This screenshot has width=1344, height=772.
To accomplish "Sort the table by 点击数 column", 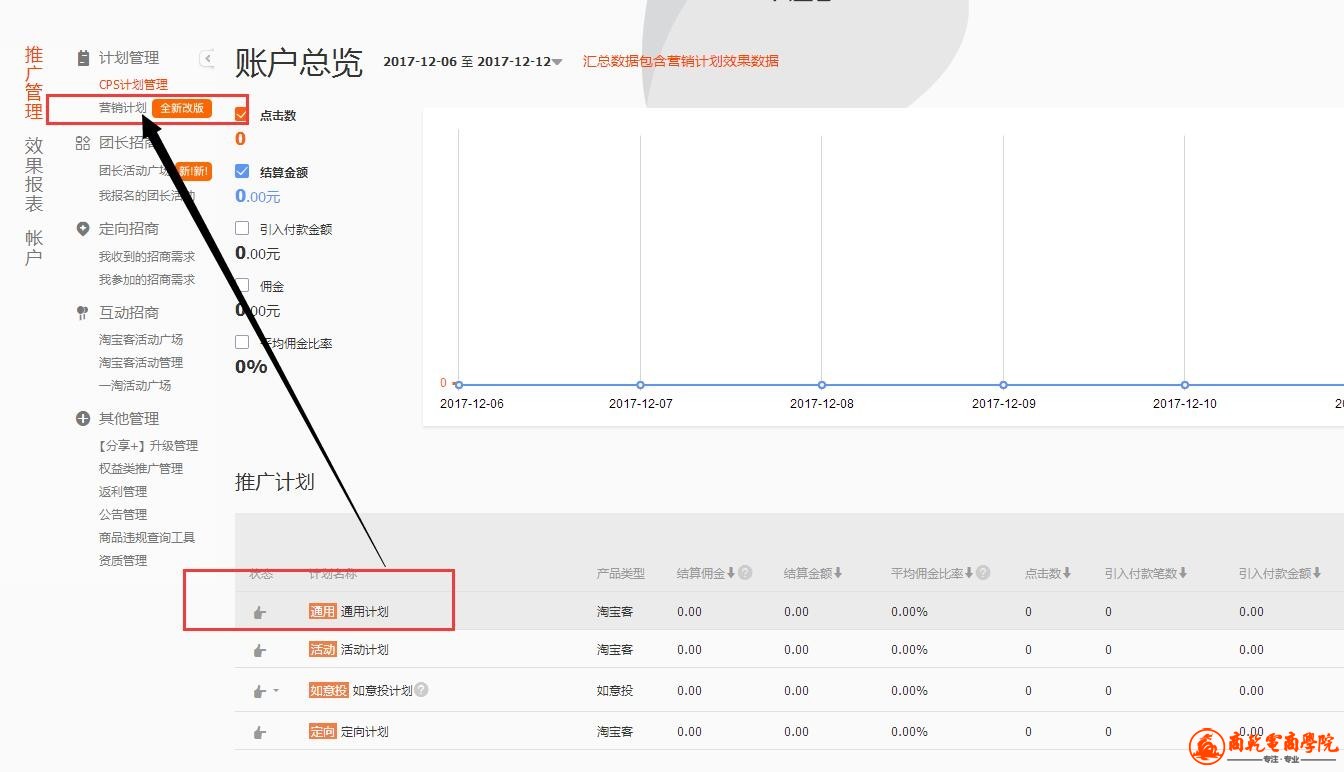I will pos(1066,573).
